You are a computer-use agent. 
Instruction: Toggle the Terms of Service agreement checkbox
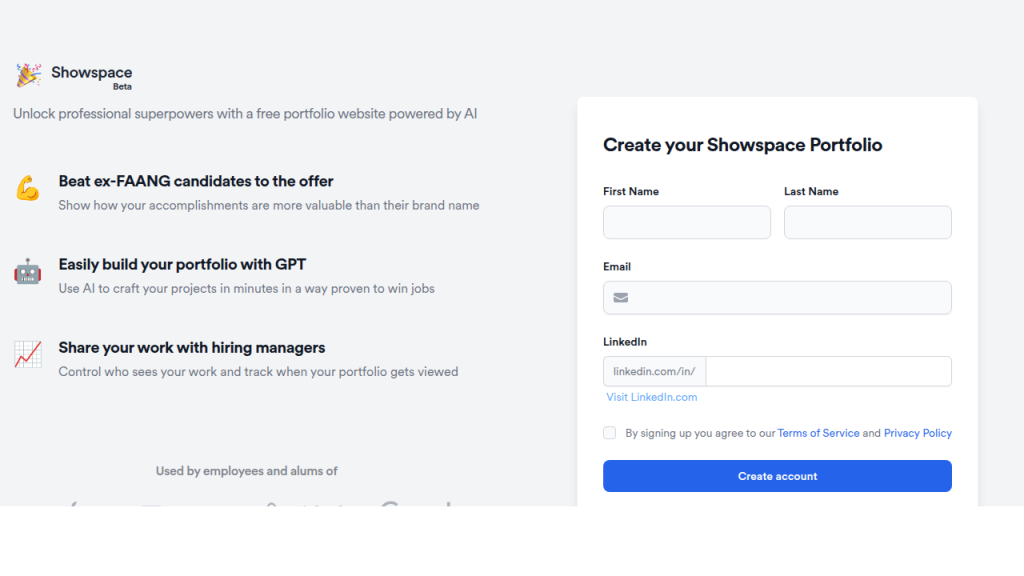(610, 433)
